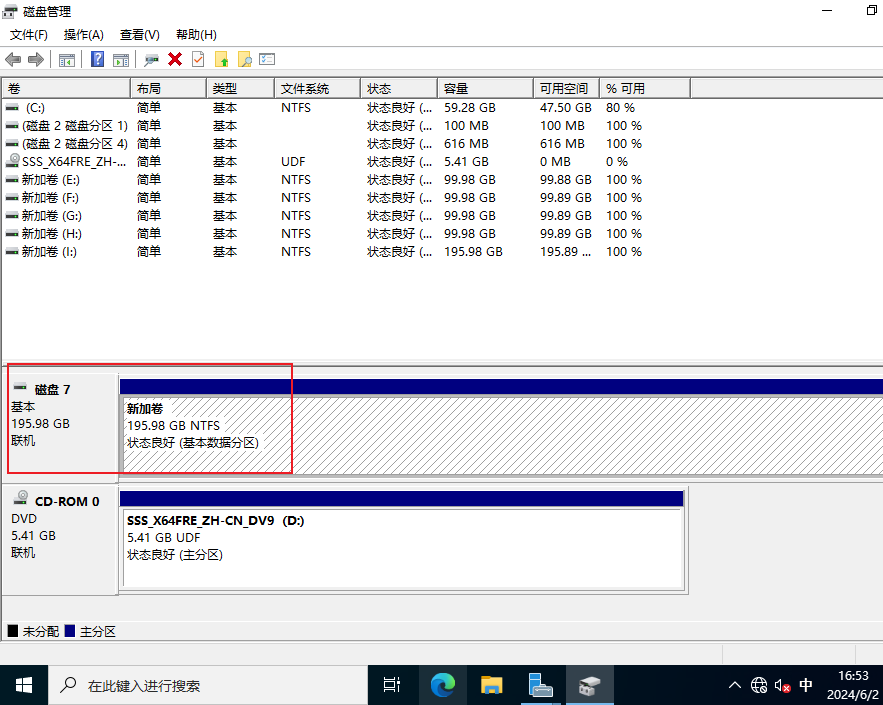Viewport: 883px width, 705px height.
Task: Click the red X delete icon
Action: coord(175,60)
